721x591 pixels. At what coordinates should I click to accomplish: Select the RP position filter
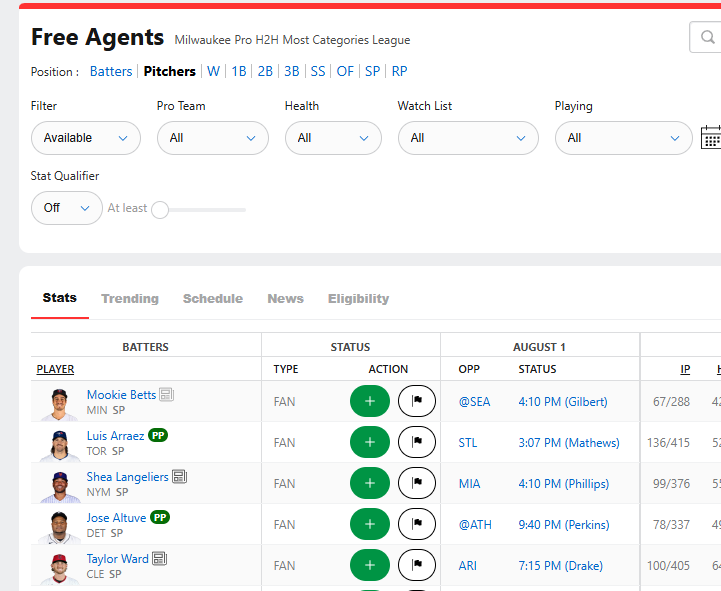click(399, 71)
